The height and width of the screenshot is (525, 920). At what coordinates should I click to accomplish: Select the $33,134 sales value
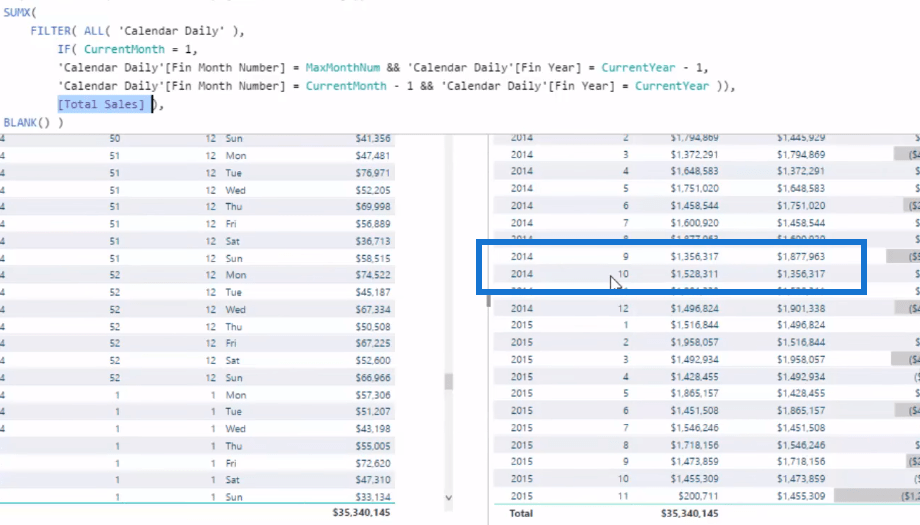tap(373, 497)
